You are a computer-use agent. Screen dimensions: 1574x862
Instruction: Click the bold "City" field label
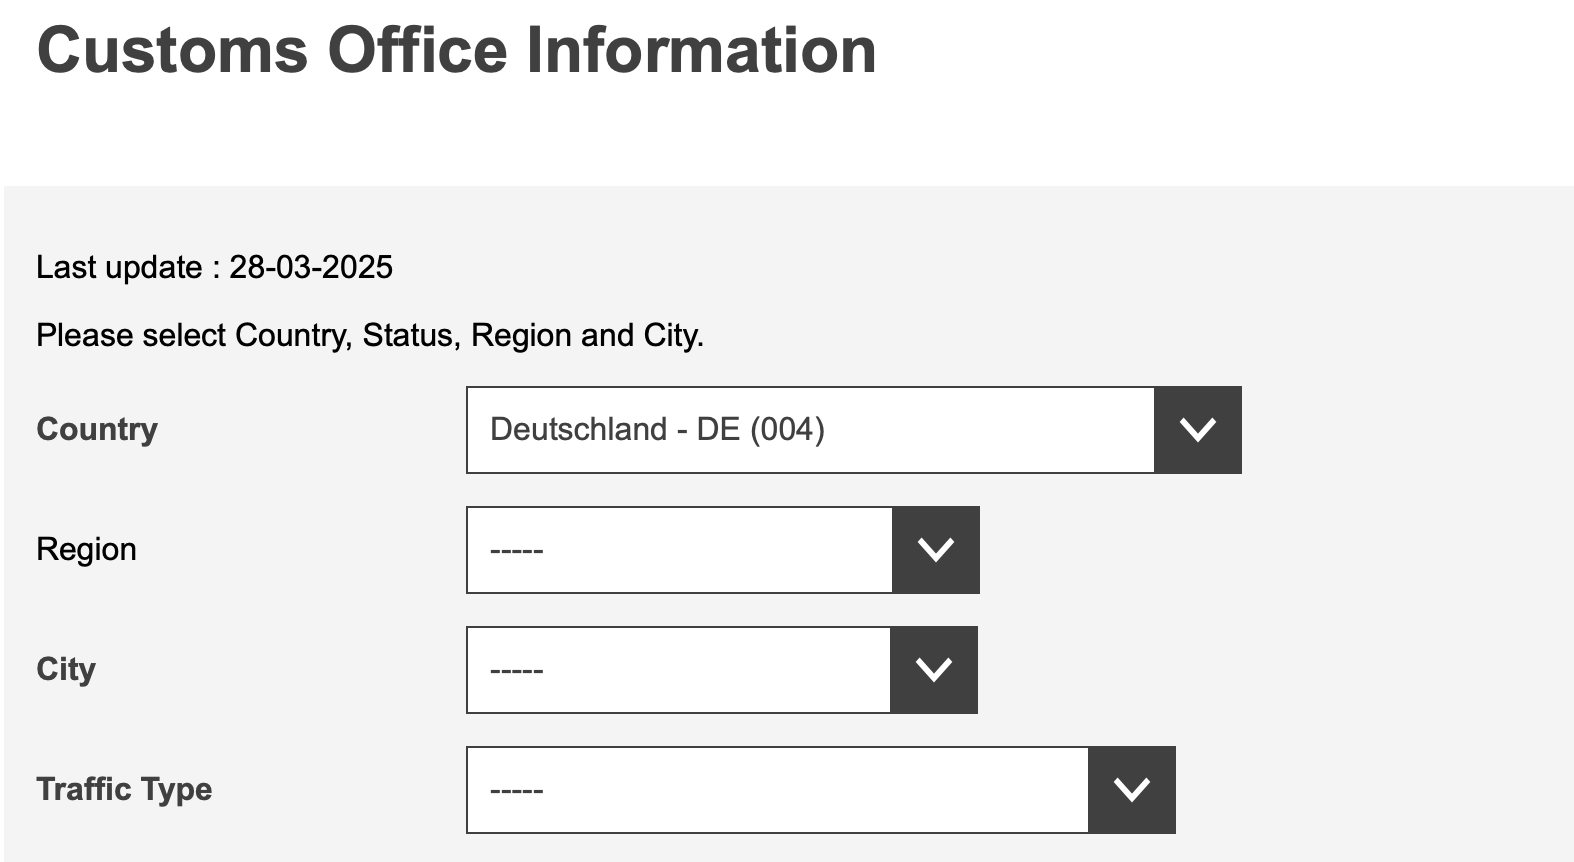pyautogui.click(x=66, y=669)
